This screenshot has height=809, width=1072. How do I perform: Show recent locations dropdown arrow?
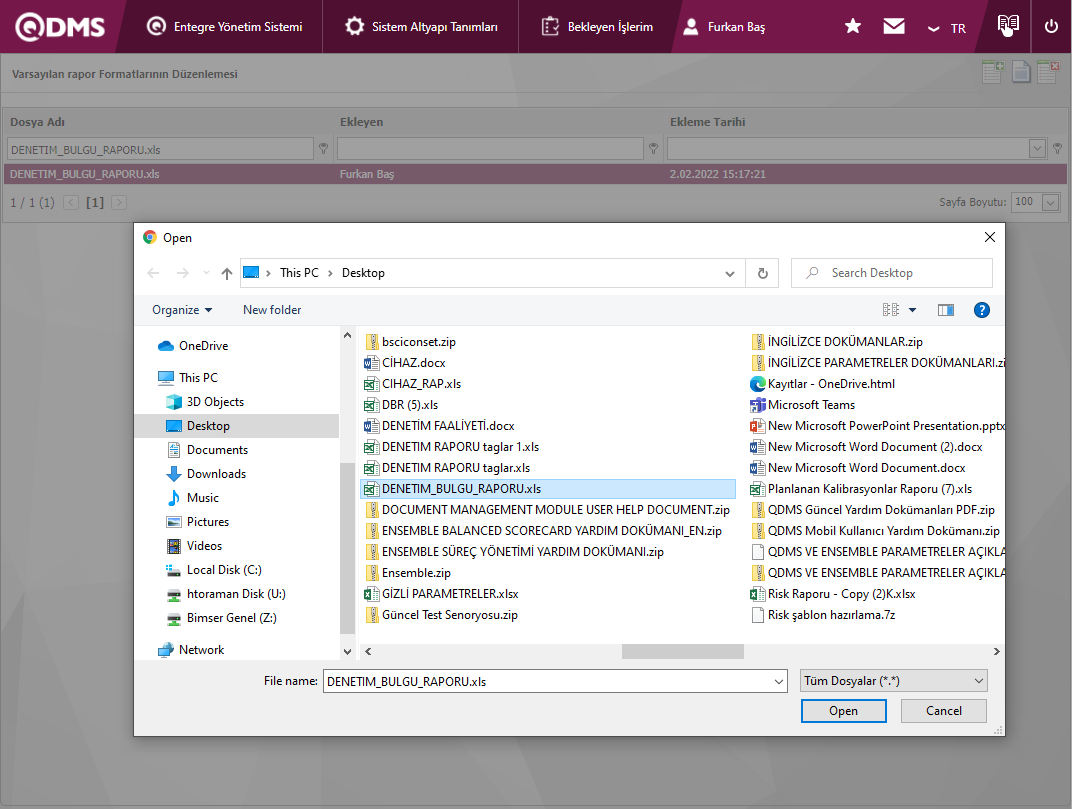coord(206,273)
